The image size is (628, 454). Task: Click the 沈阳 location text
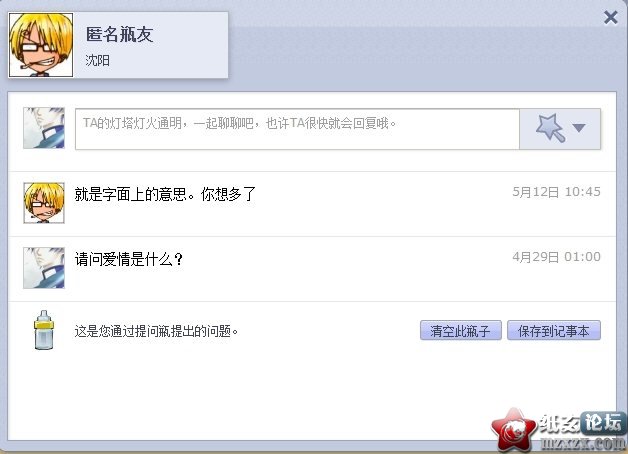click(97, 60)
